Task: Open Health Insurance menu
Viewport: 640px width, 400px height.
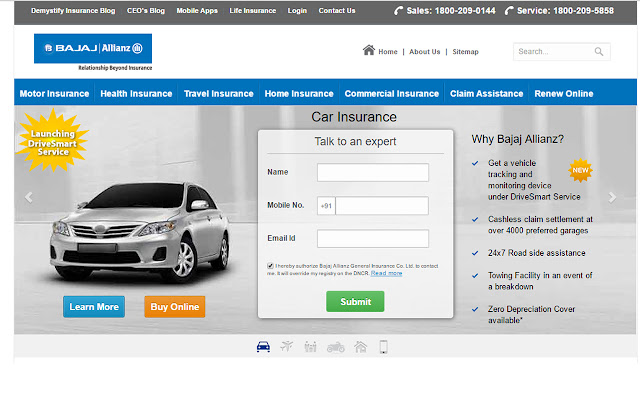Action: pyautogui.click(x=136, y=93)
